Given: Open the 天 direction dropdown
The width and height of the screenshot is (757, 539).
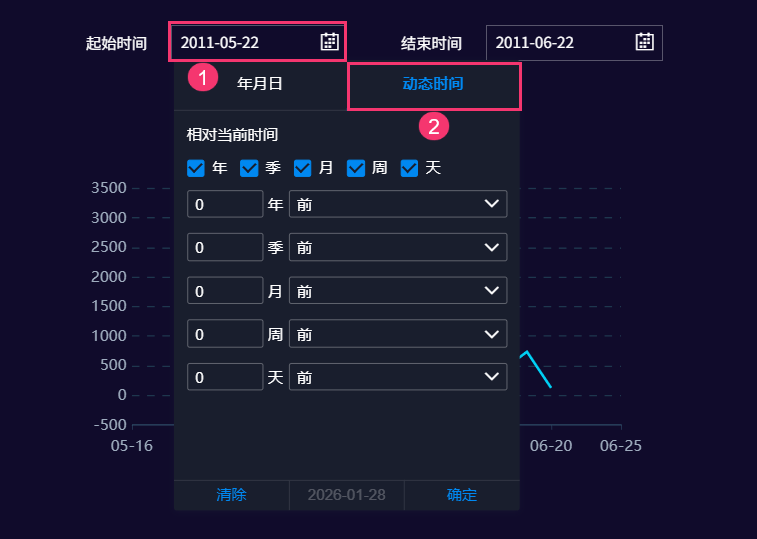Looking at the screenshot, I should tap(398, 377).
